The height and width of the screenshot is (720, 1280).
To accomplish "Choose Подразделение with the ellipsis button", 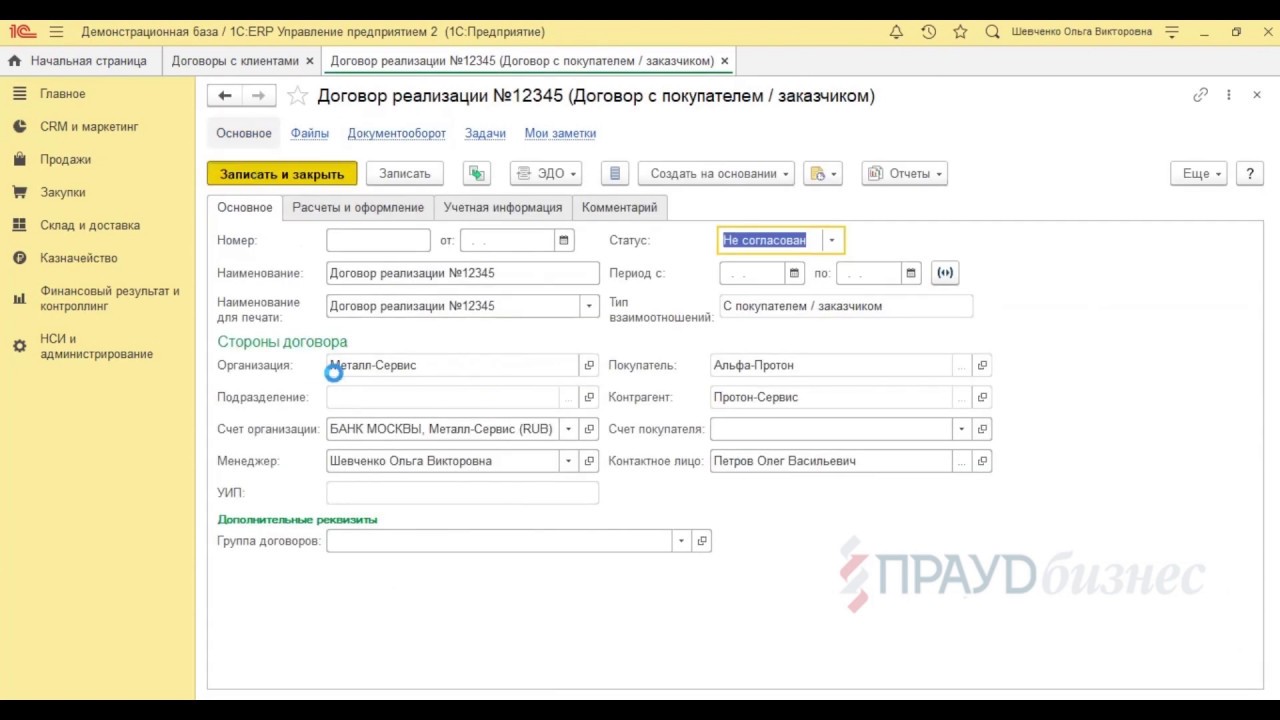I will pyautogui.click(x=569, y=397).
